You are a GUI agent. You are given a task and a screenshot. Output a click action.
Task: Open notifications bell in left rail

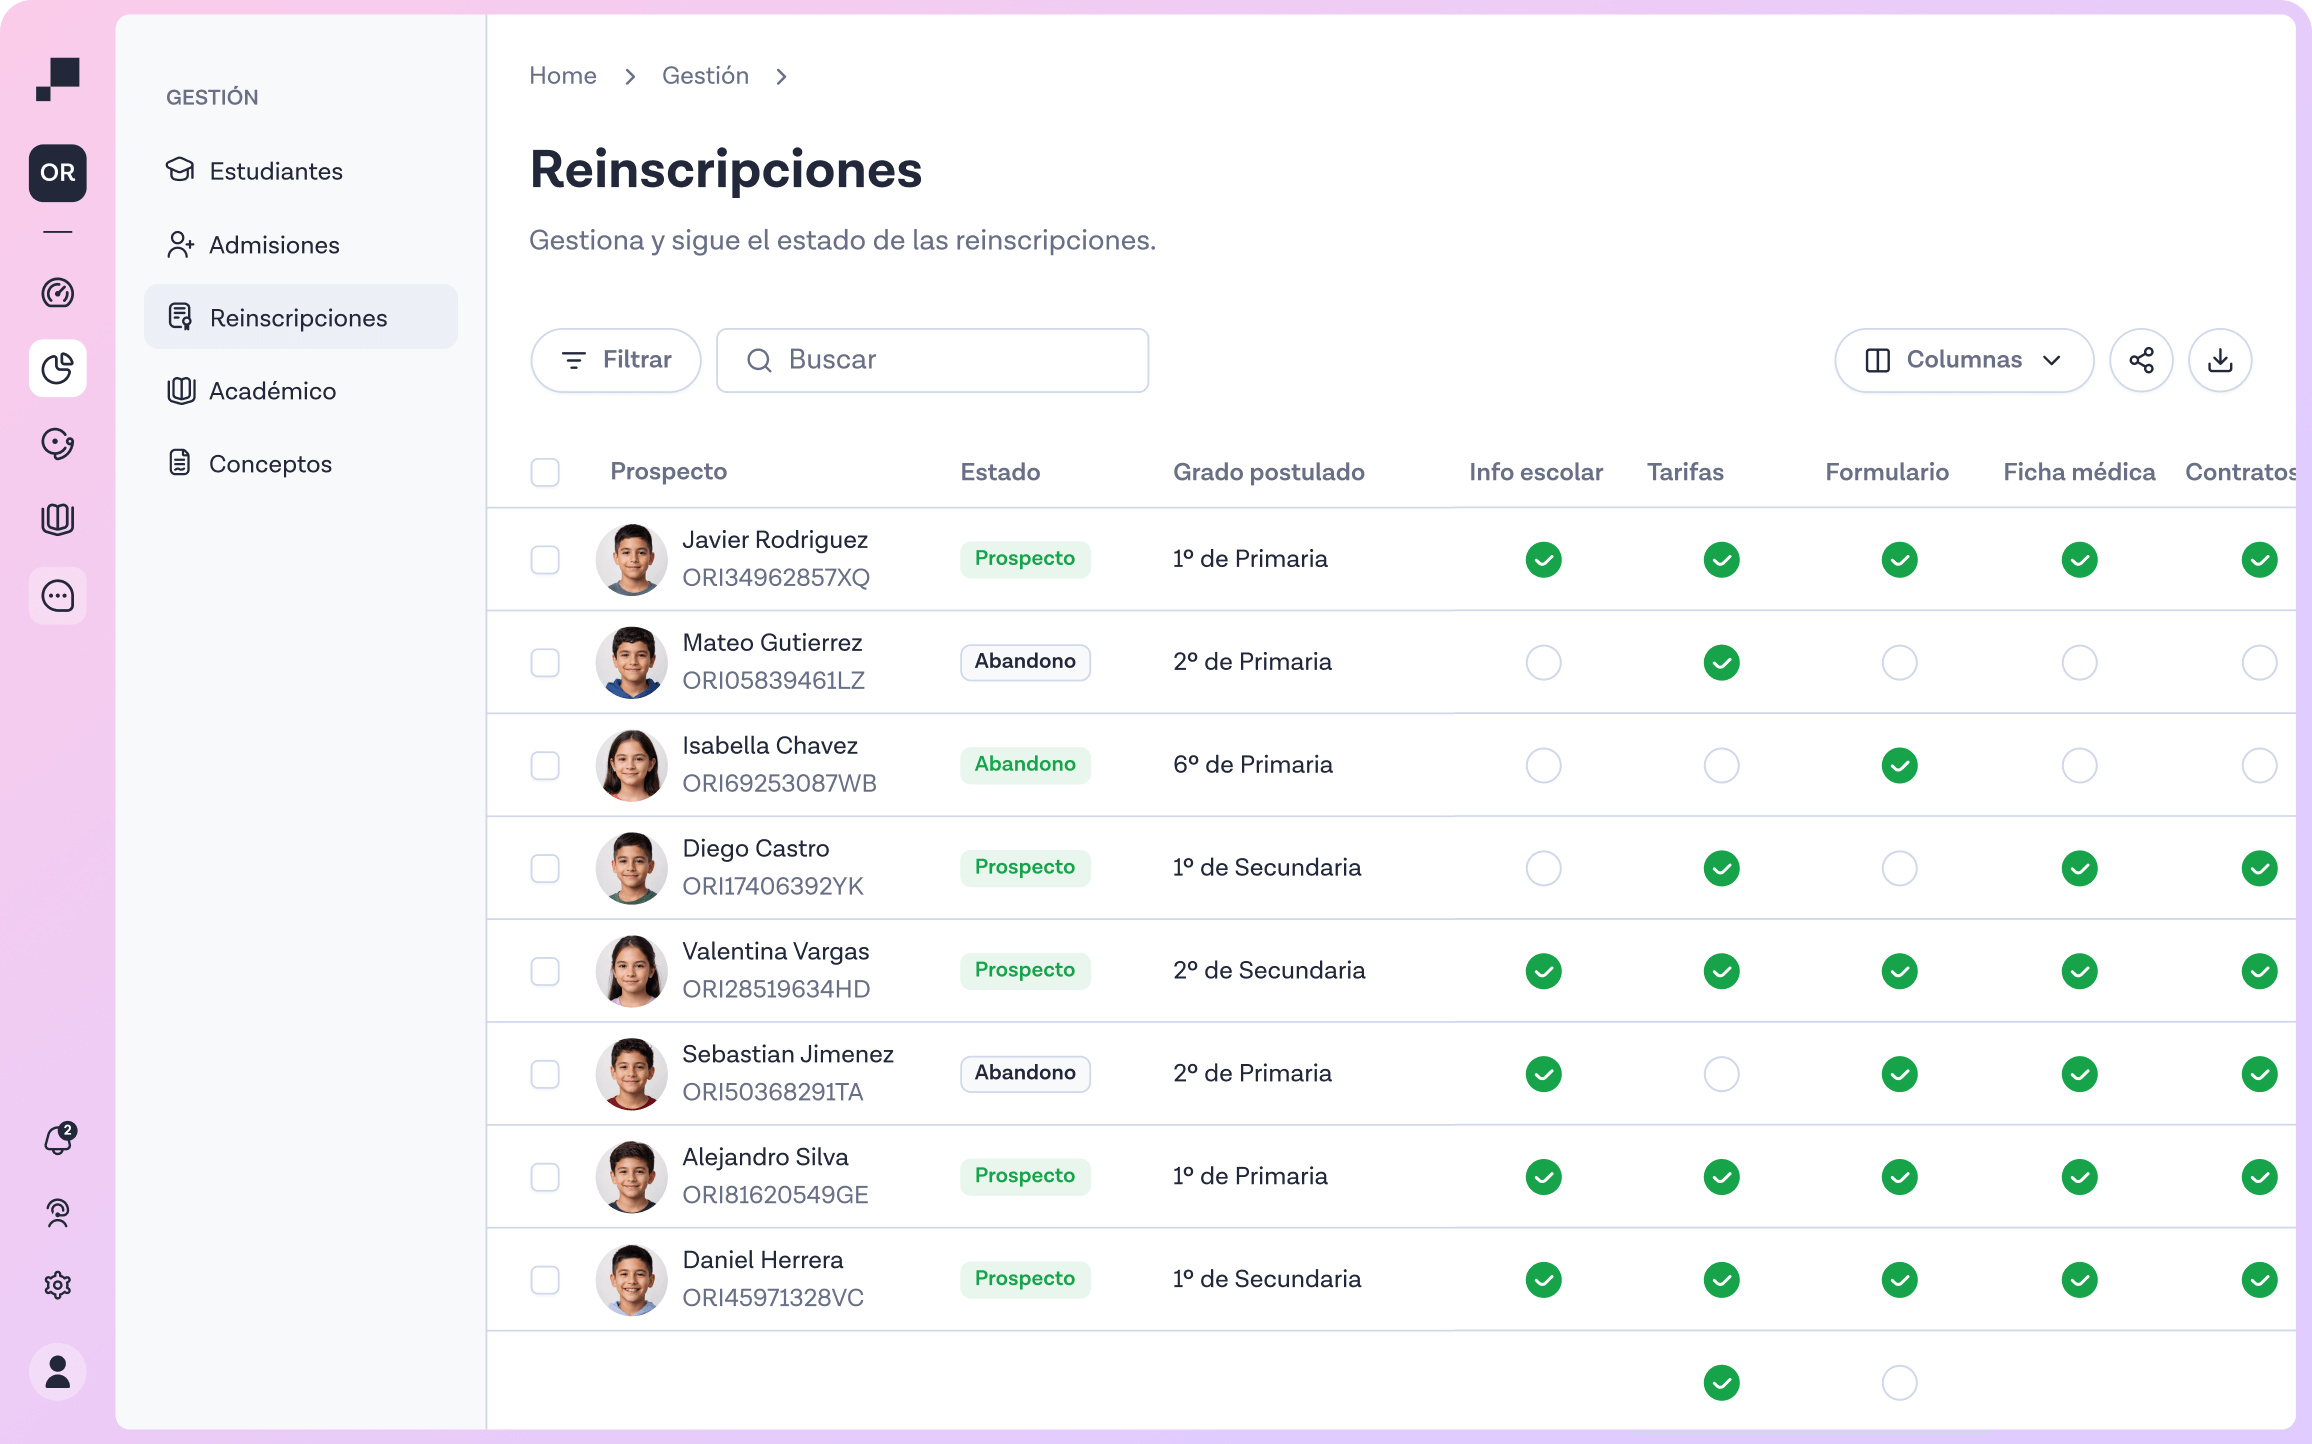(x=58, y=1139)
